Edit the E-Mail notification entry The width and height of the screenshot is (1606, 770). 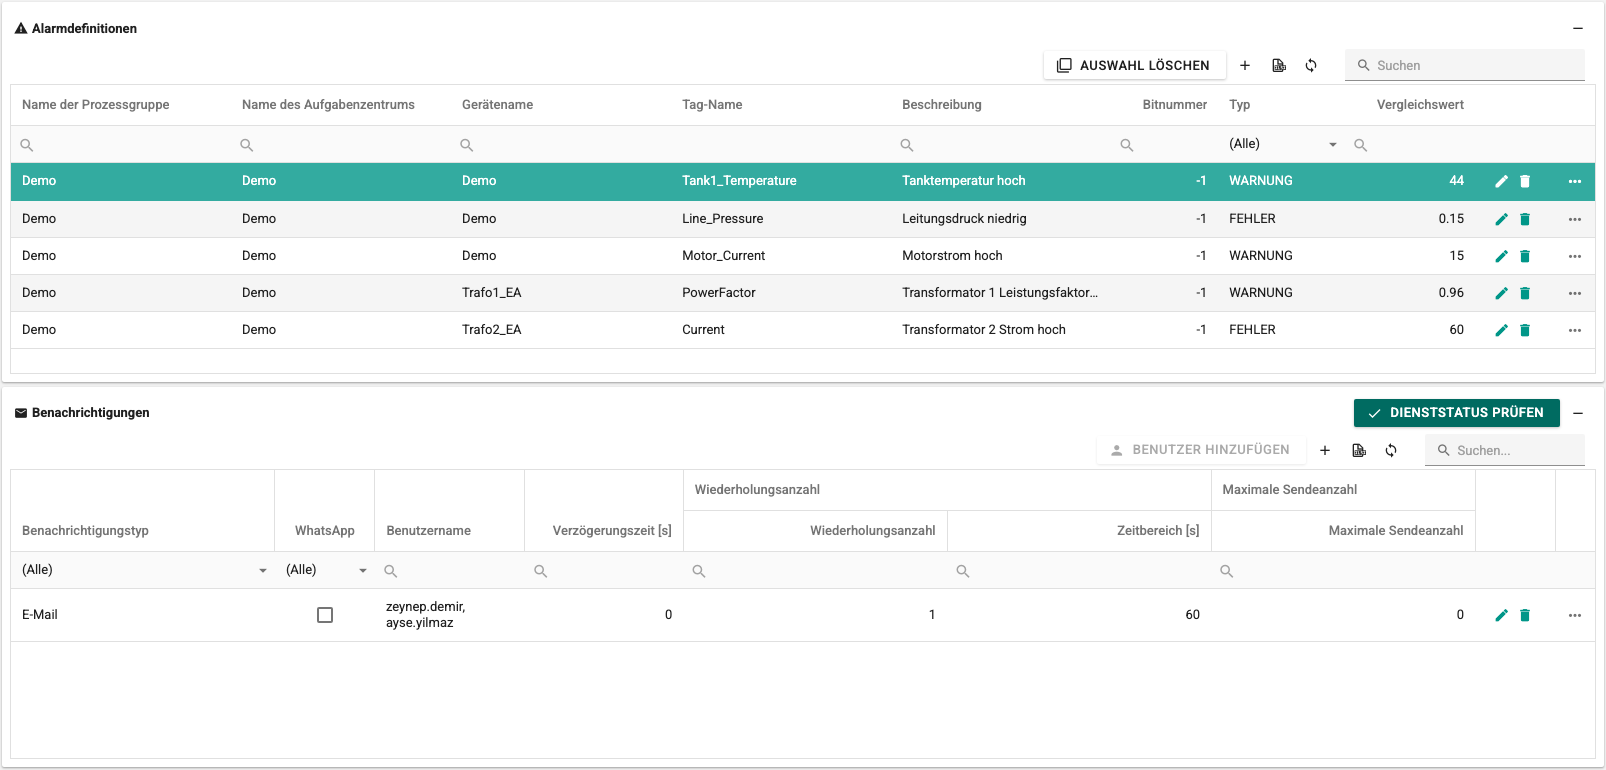tap(1501, 615)
